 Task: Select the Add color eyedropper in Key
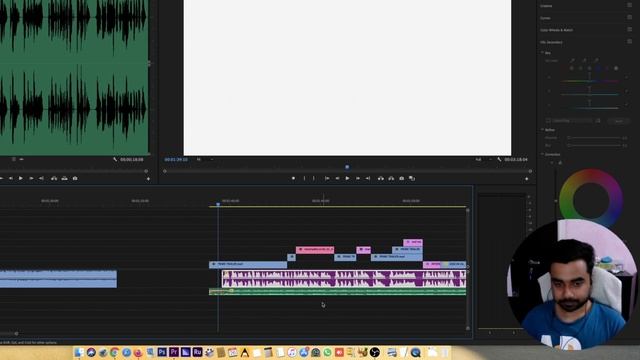584,60
